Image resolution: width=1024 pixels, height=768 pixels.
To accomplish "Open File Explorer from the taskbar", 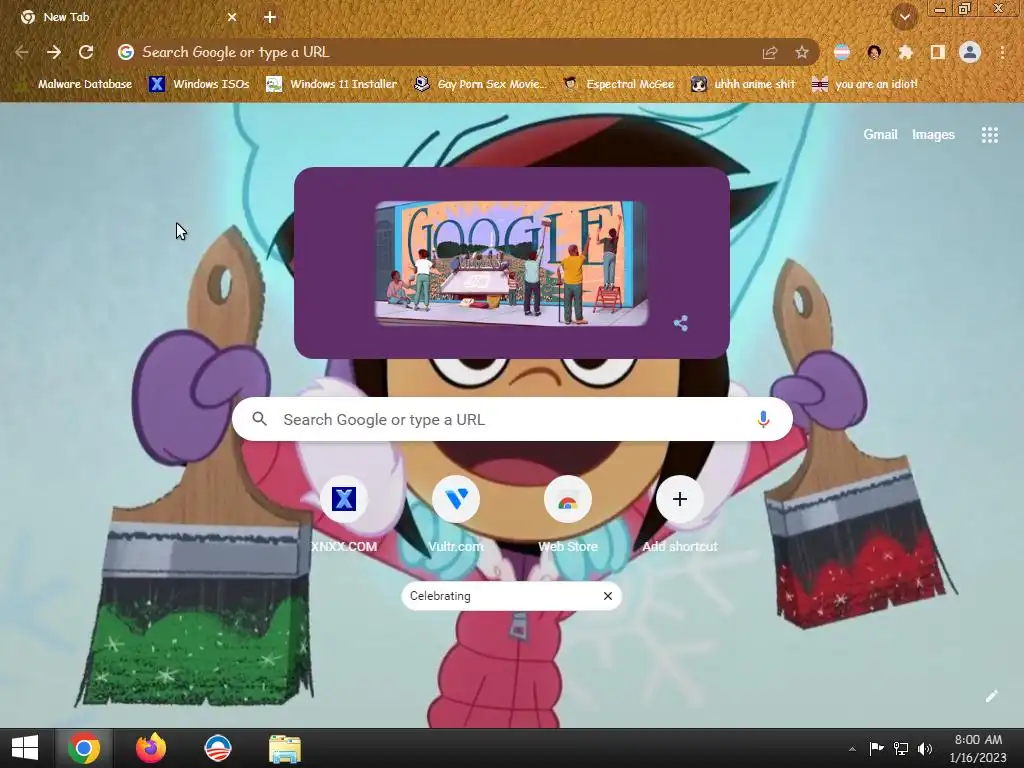I will coord(285,748).
